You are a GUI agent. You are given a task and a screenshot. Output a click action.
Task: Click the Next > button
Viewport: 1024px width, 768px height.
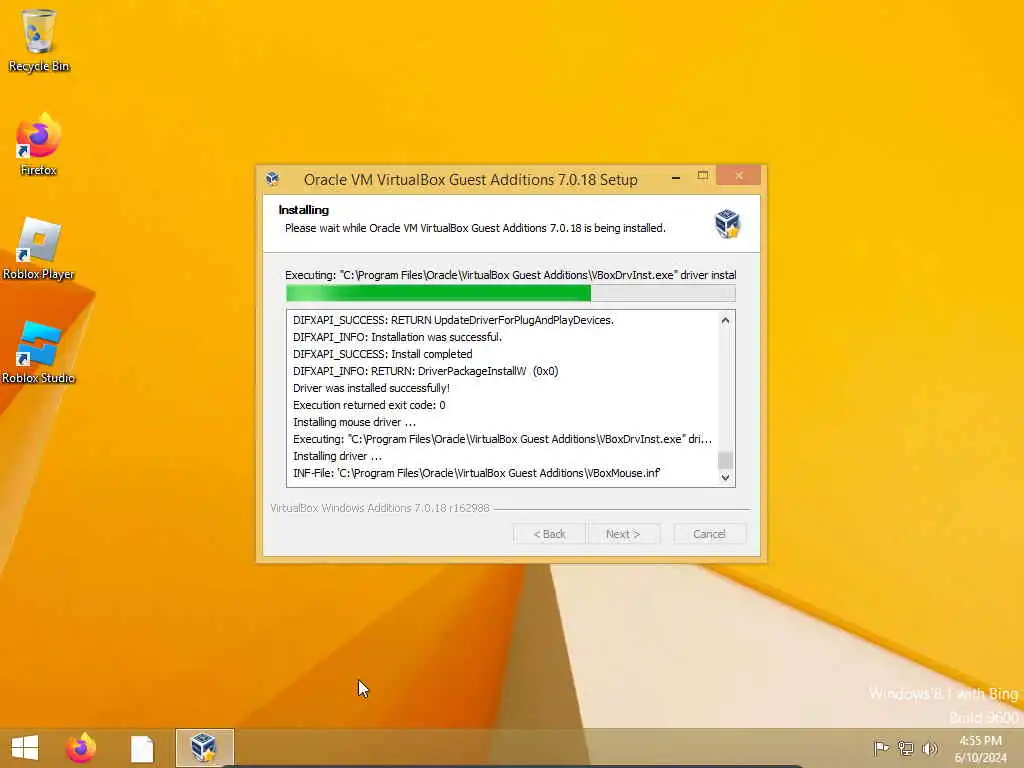coord(623,534)
